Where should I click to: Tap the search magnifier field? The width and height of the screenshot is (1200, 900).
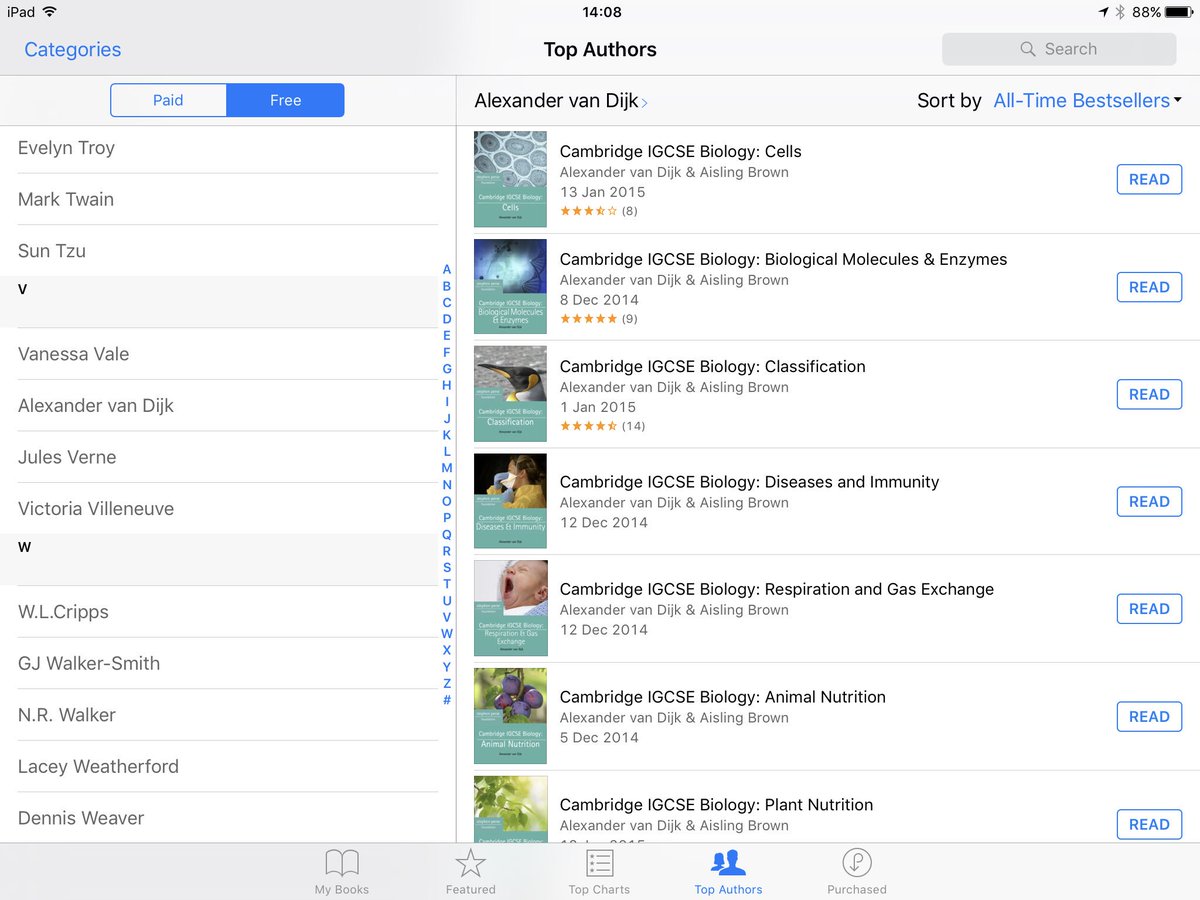click(1059, 49)
